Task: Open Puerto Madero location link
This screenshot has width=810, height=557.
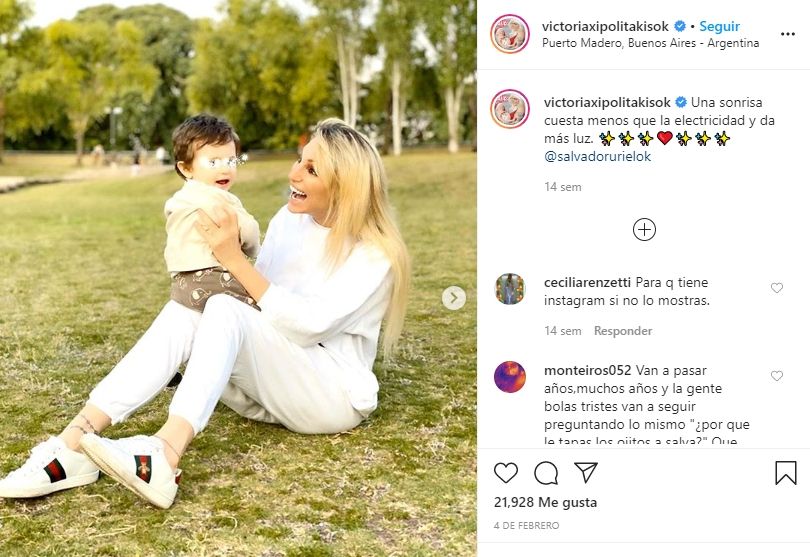Action: click(x=650, y=43)
